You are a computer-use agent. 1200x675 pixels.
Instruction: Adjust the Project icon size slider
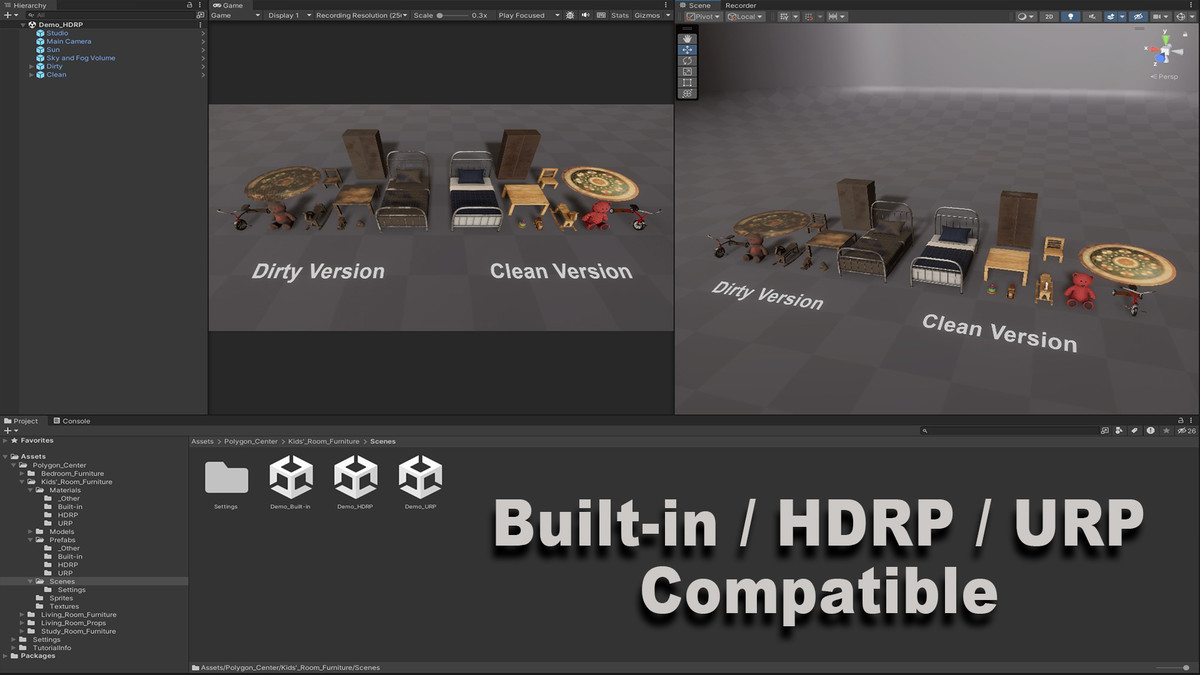[x=1173, y=667]
